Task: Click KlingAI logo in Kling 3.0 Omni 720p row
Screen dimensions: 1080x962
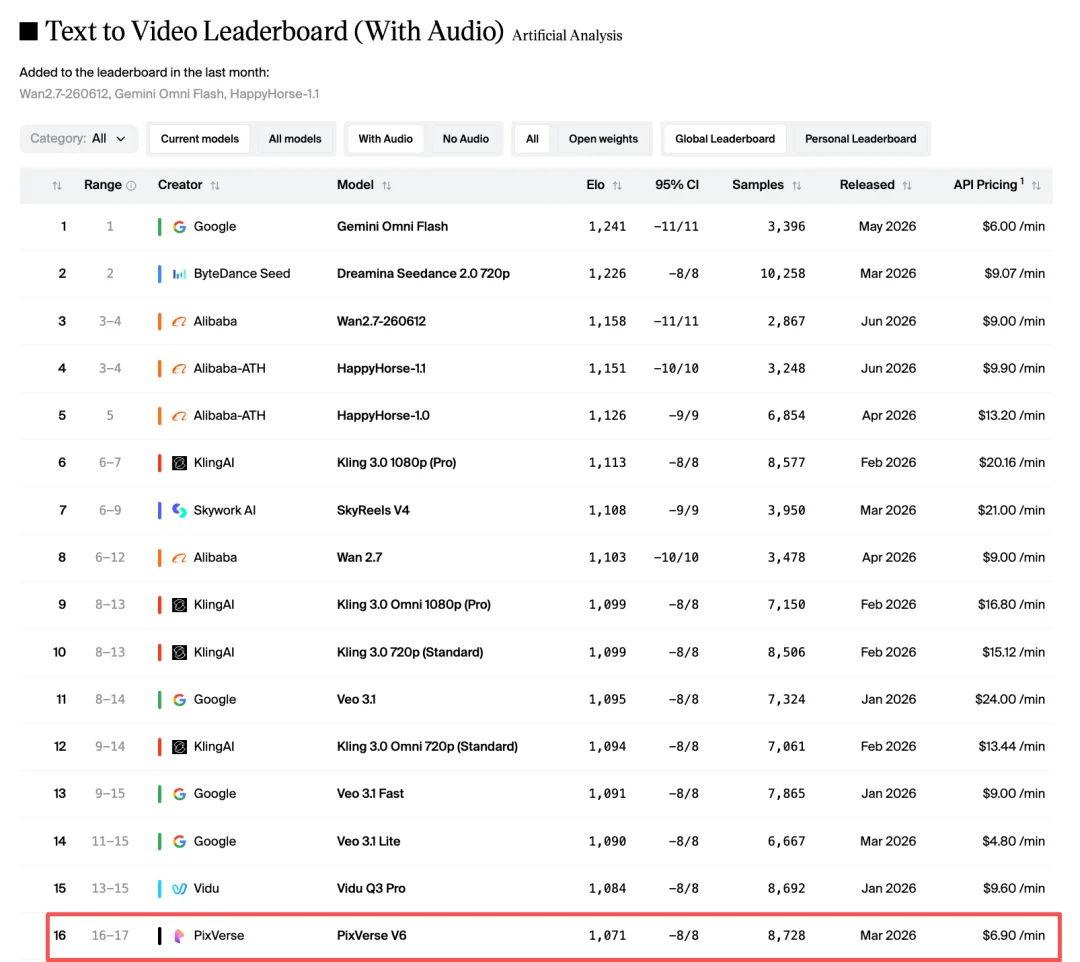Action: point(179,746)
